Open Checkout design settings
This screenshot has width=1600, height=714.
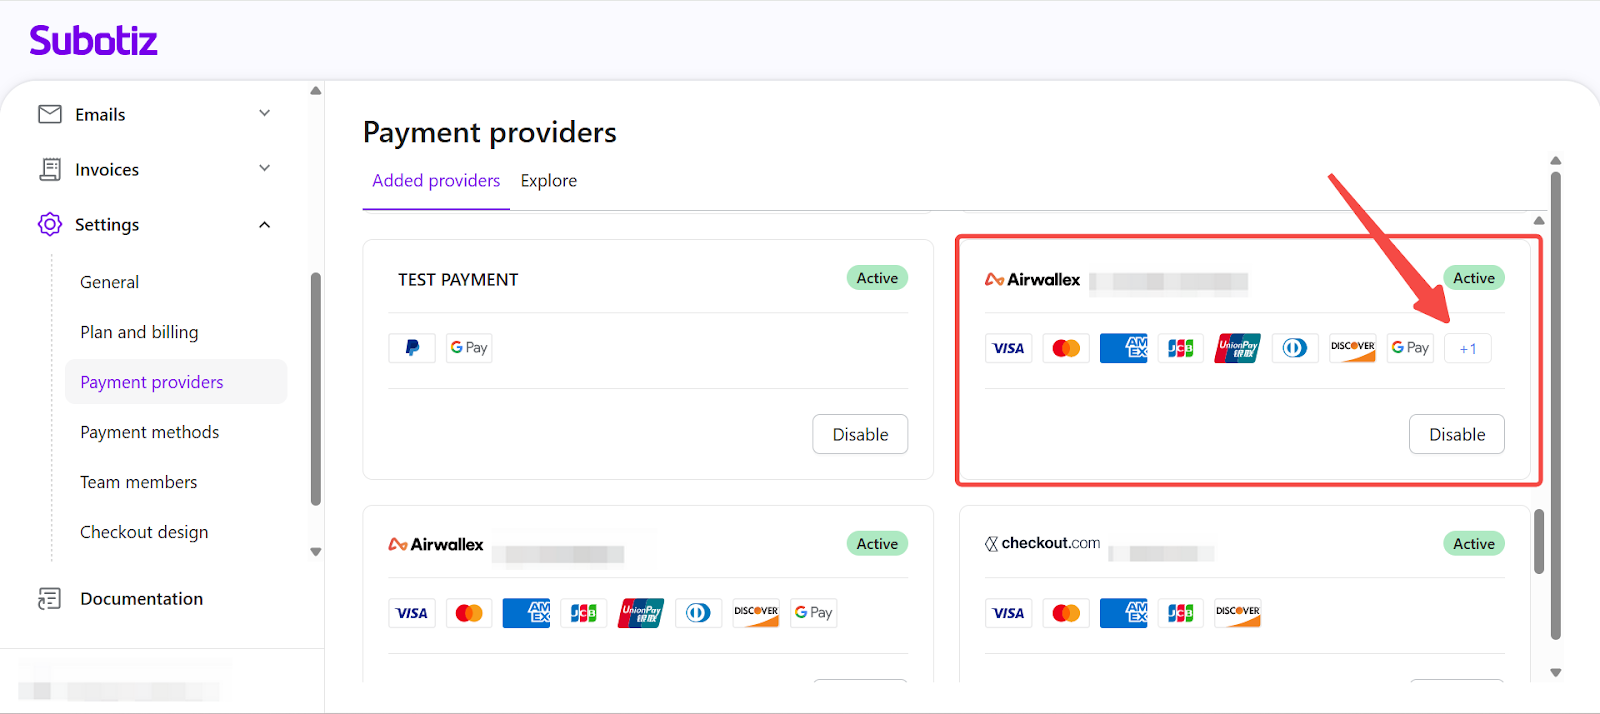(x=144, y=532)
